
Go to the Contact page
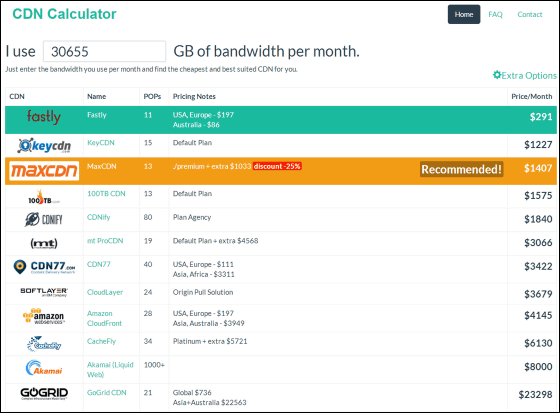[x=530, y=14]
